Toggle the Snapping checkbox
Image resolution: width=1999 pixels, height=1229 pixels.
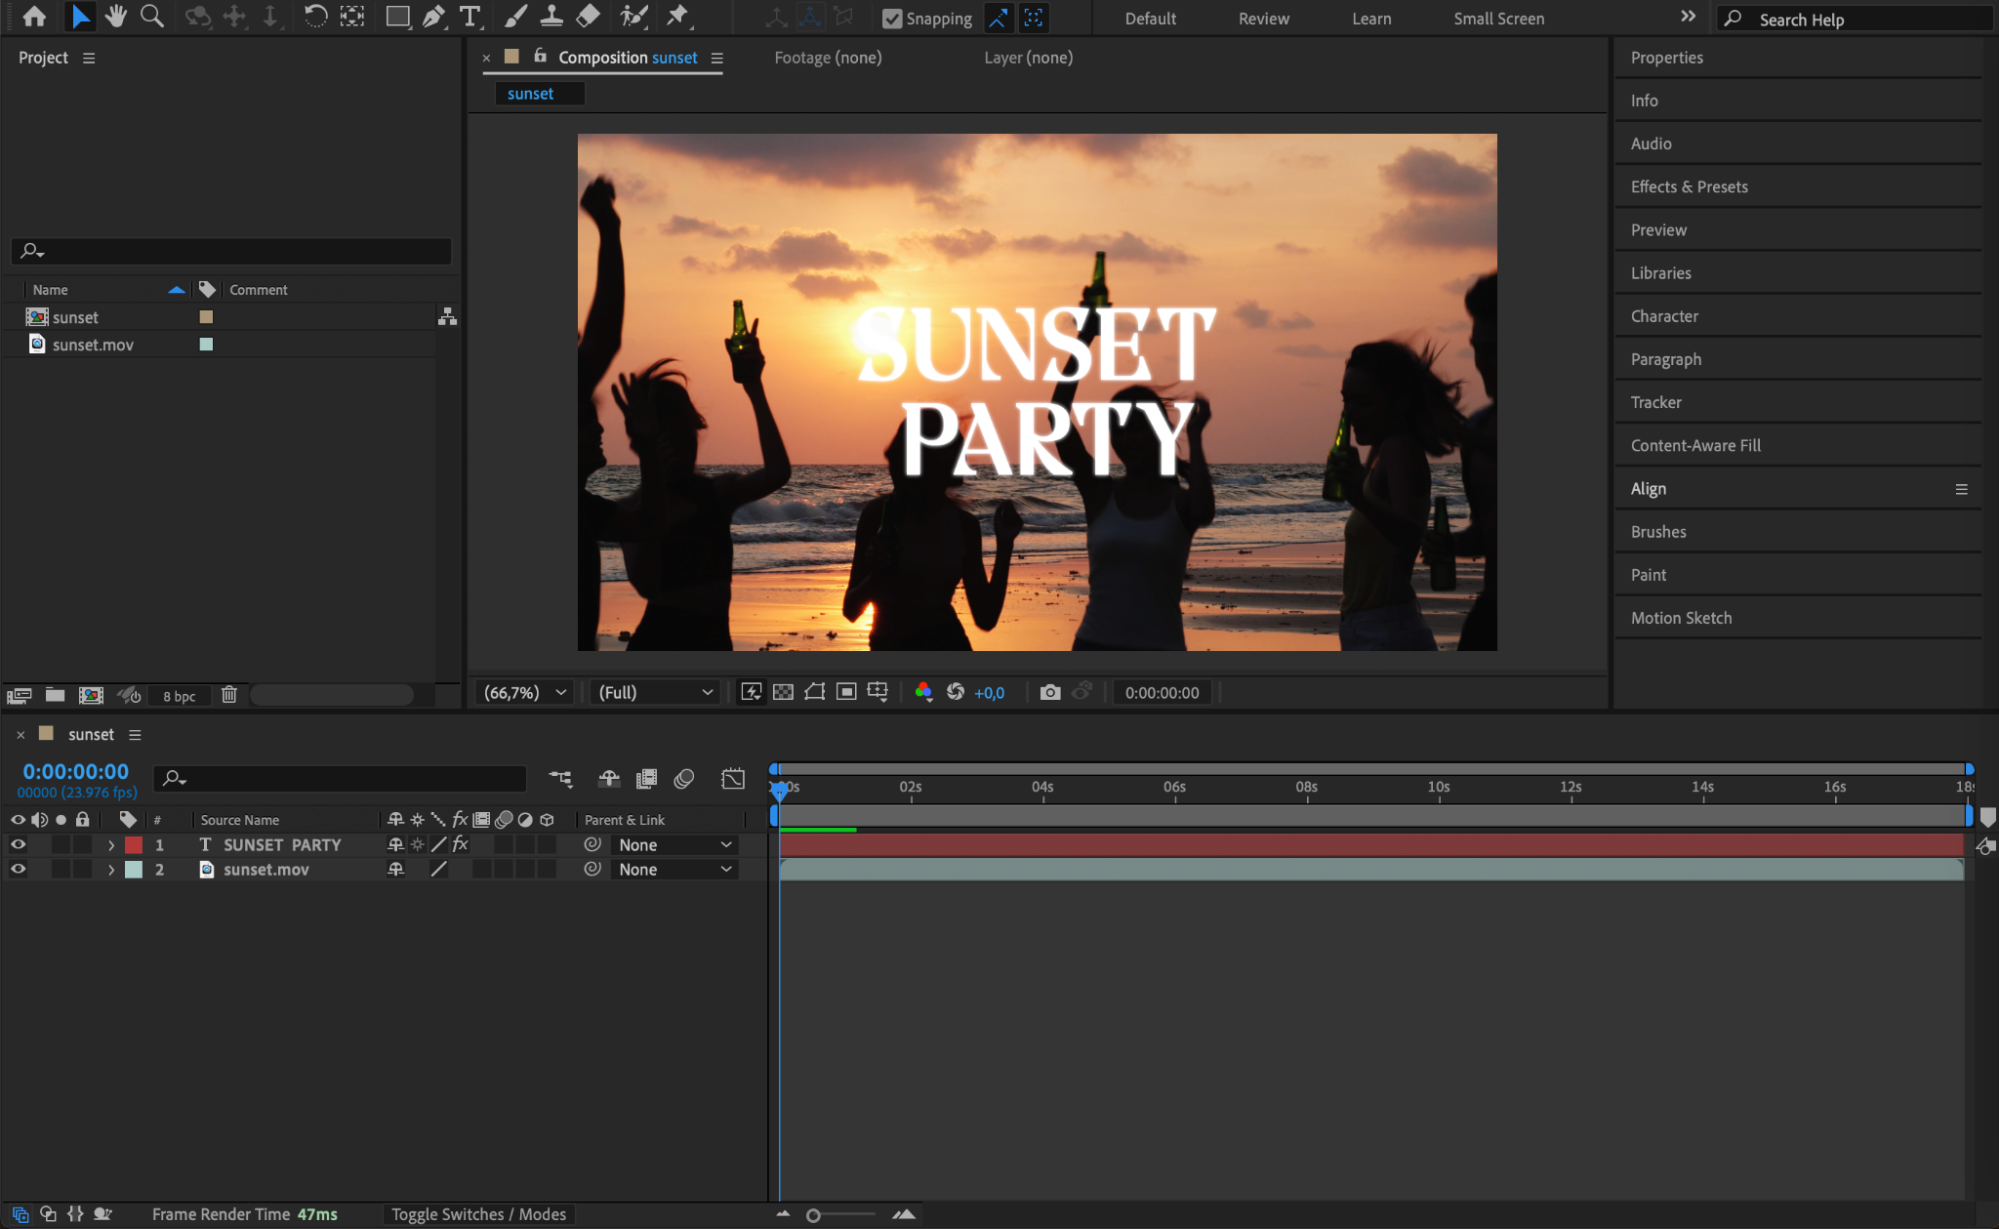click(x=892, y=18)
